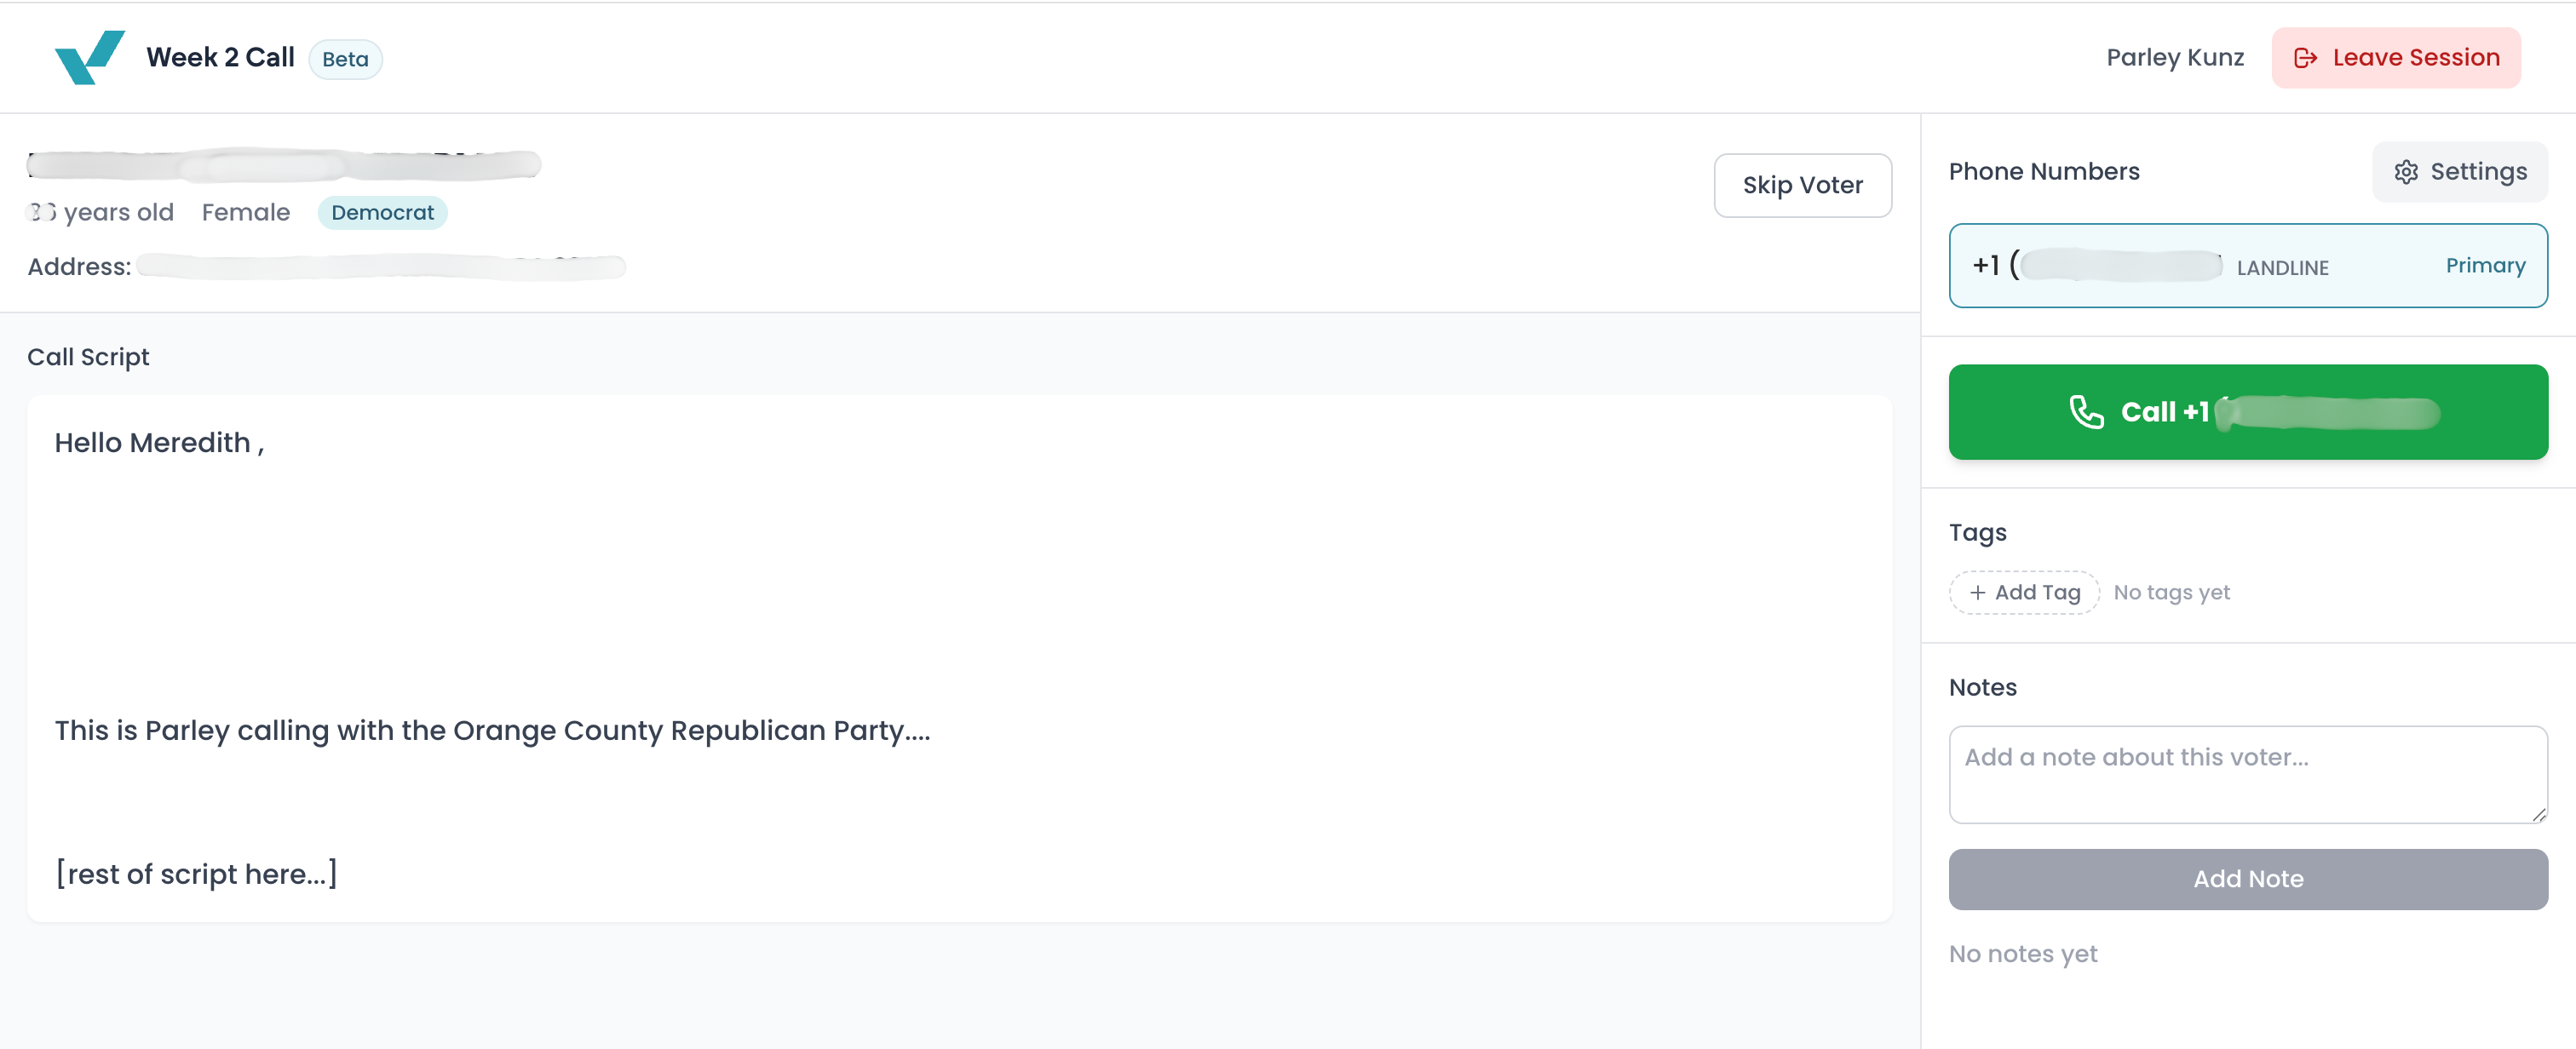Viewport: 2576px width, 1049px height.
Task: Click the exit arrow icon on Leave Session
Action: [x=2306, y=58]
